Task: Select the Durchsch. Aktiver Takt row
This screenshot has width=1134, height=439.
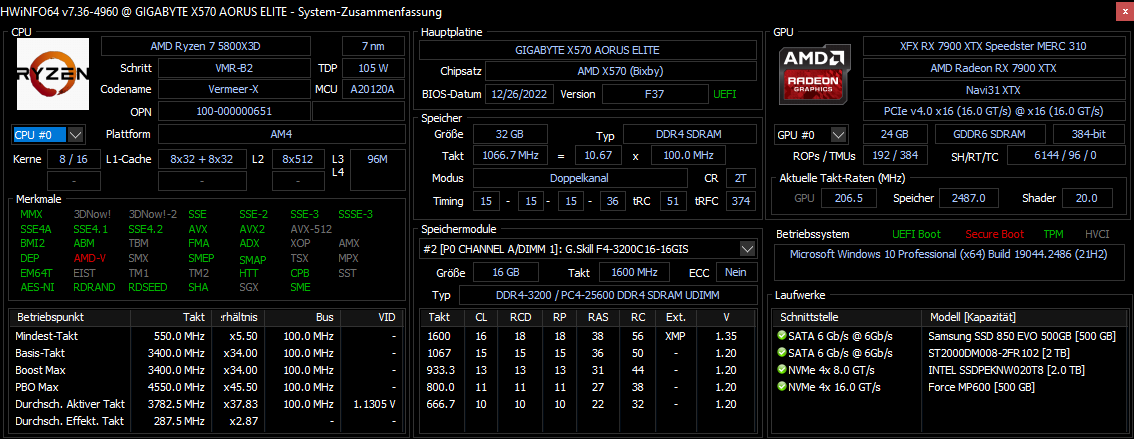Action: pyautogui.click(x=206, y=404)
